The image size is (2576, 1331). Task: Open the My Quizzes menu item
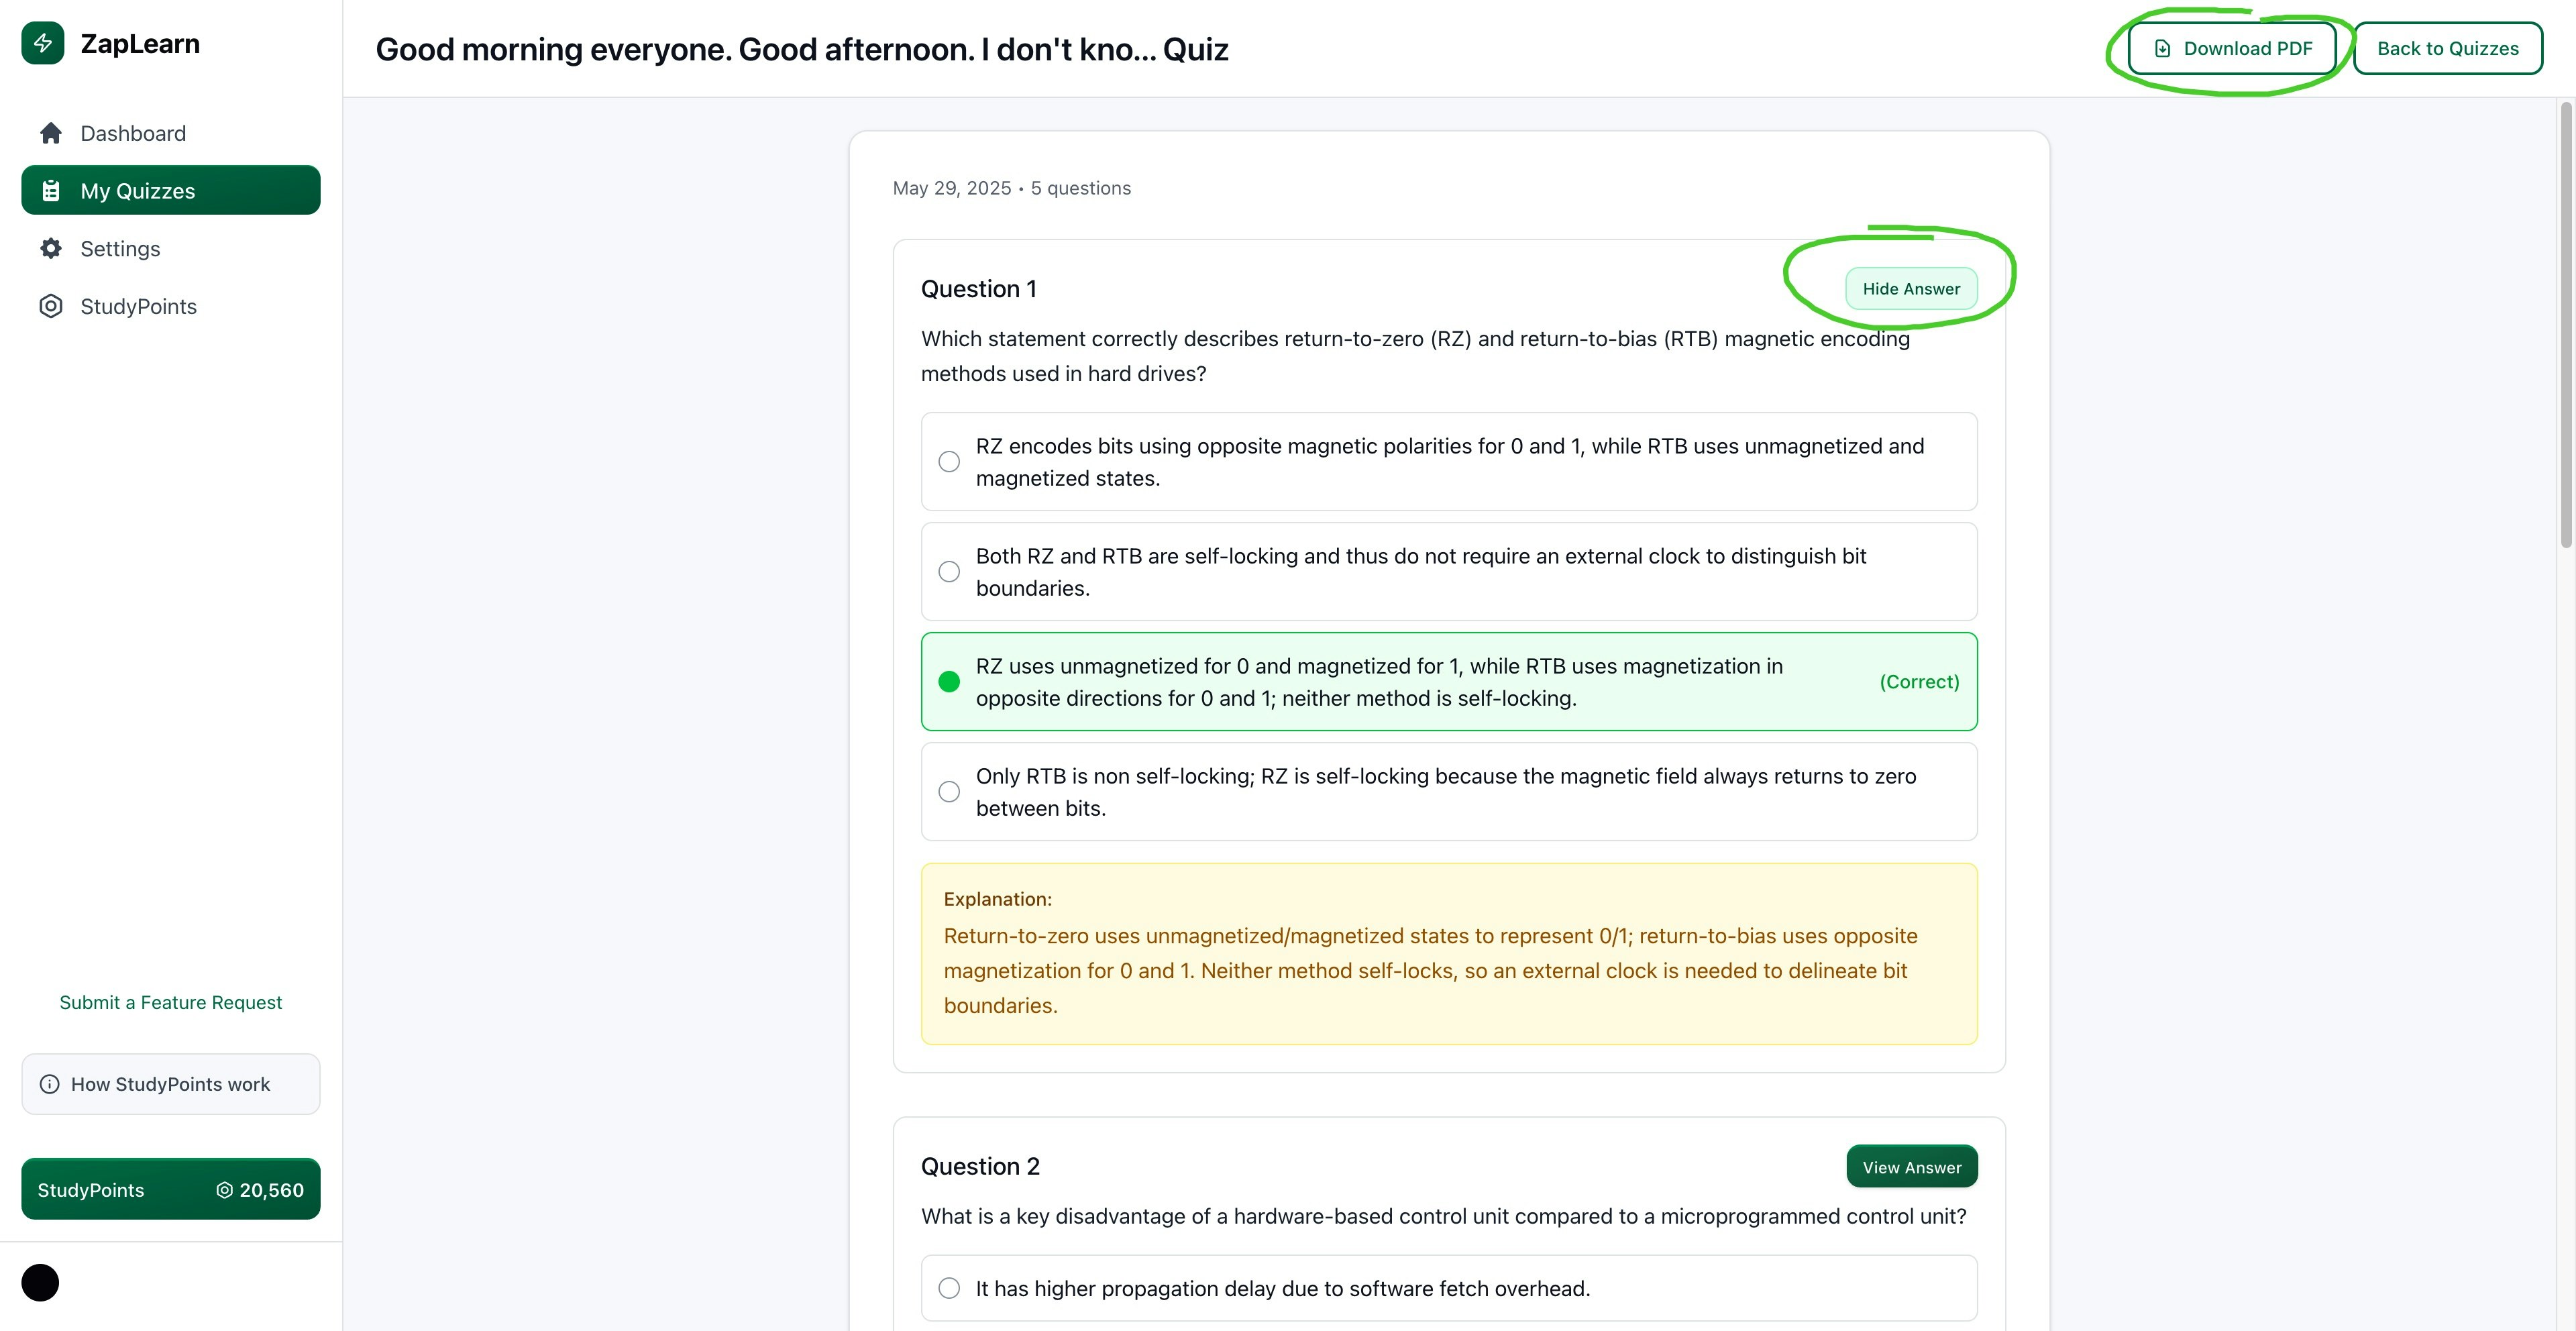(171, 190)
